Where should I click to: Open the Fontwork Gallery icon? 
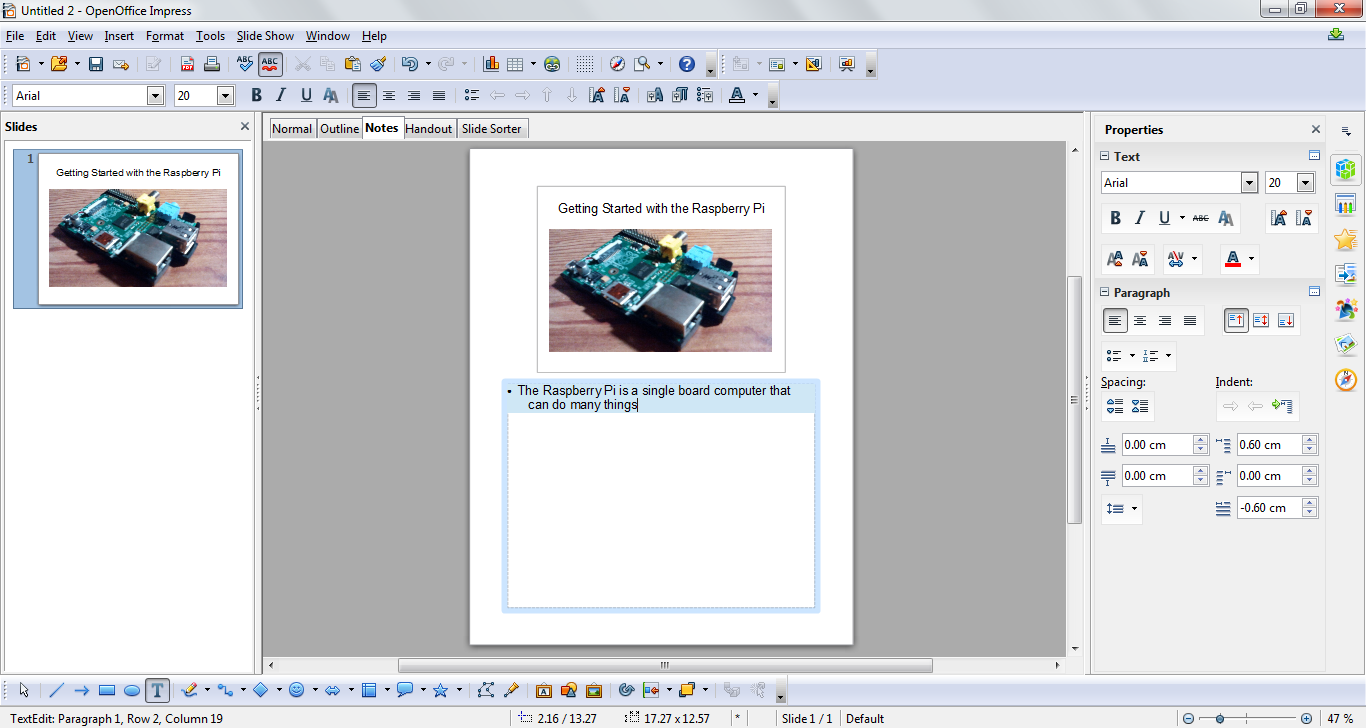coord(544,690)
